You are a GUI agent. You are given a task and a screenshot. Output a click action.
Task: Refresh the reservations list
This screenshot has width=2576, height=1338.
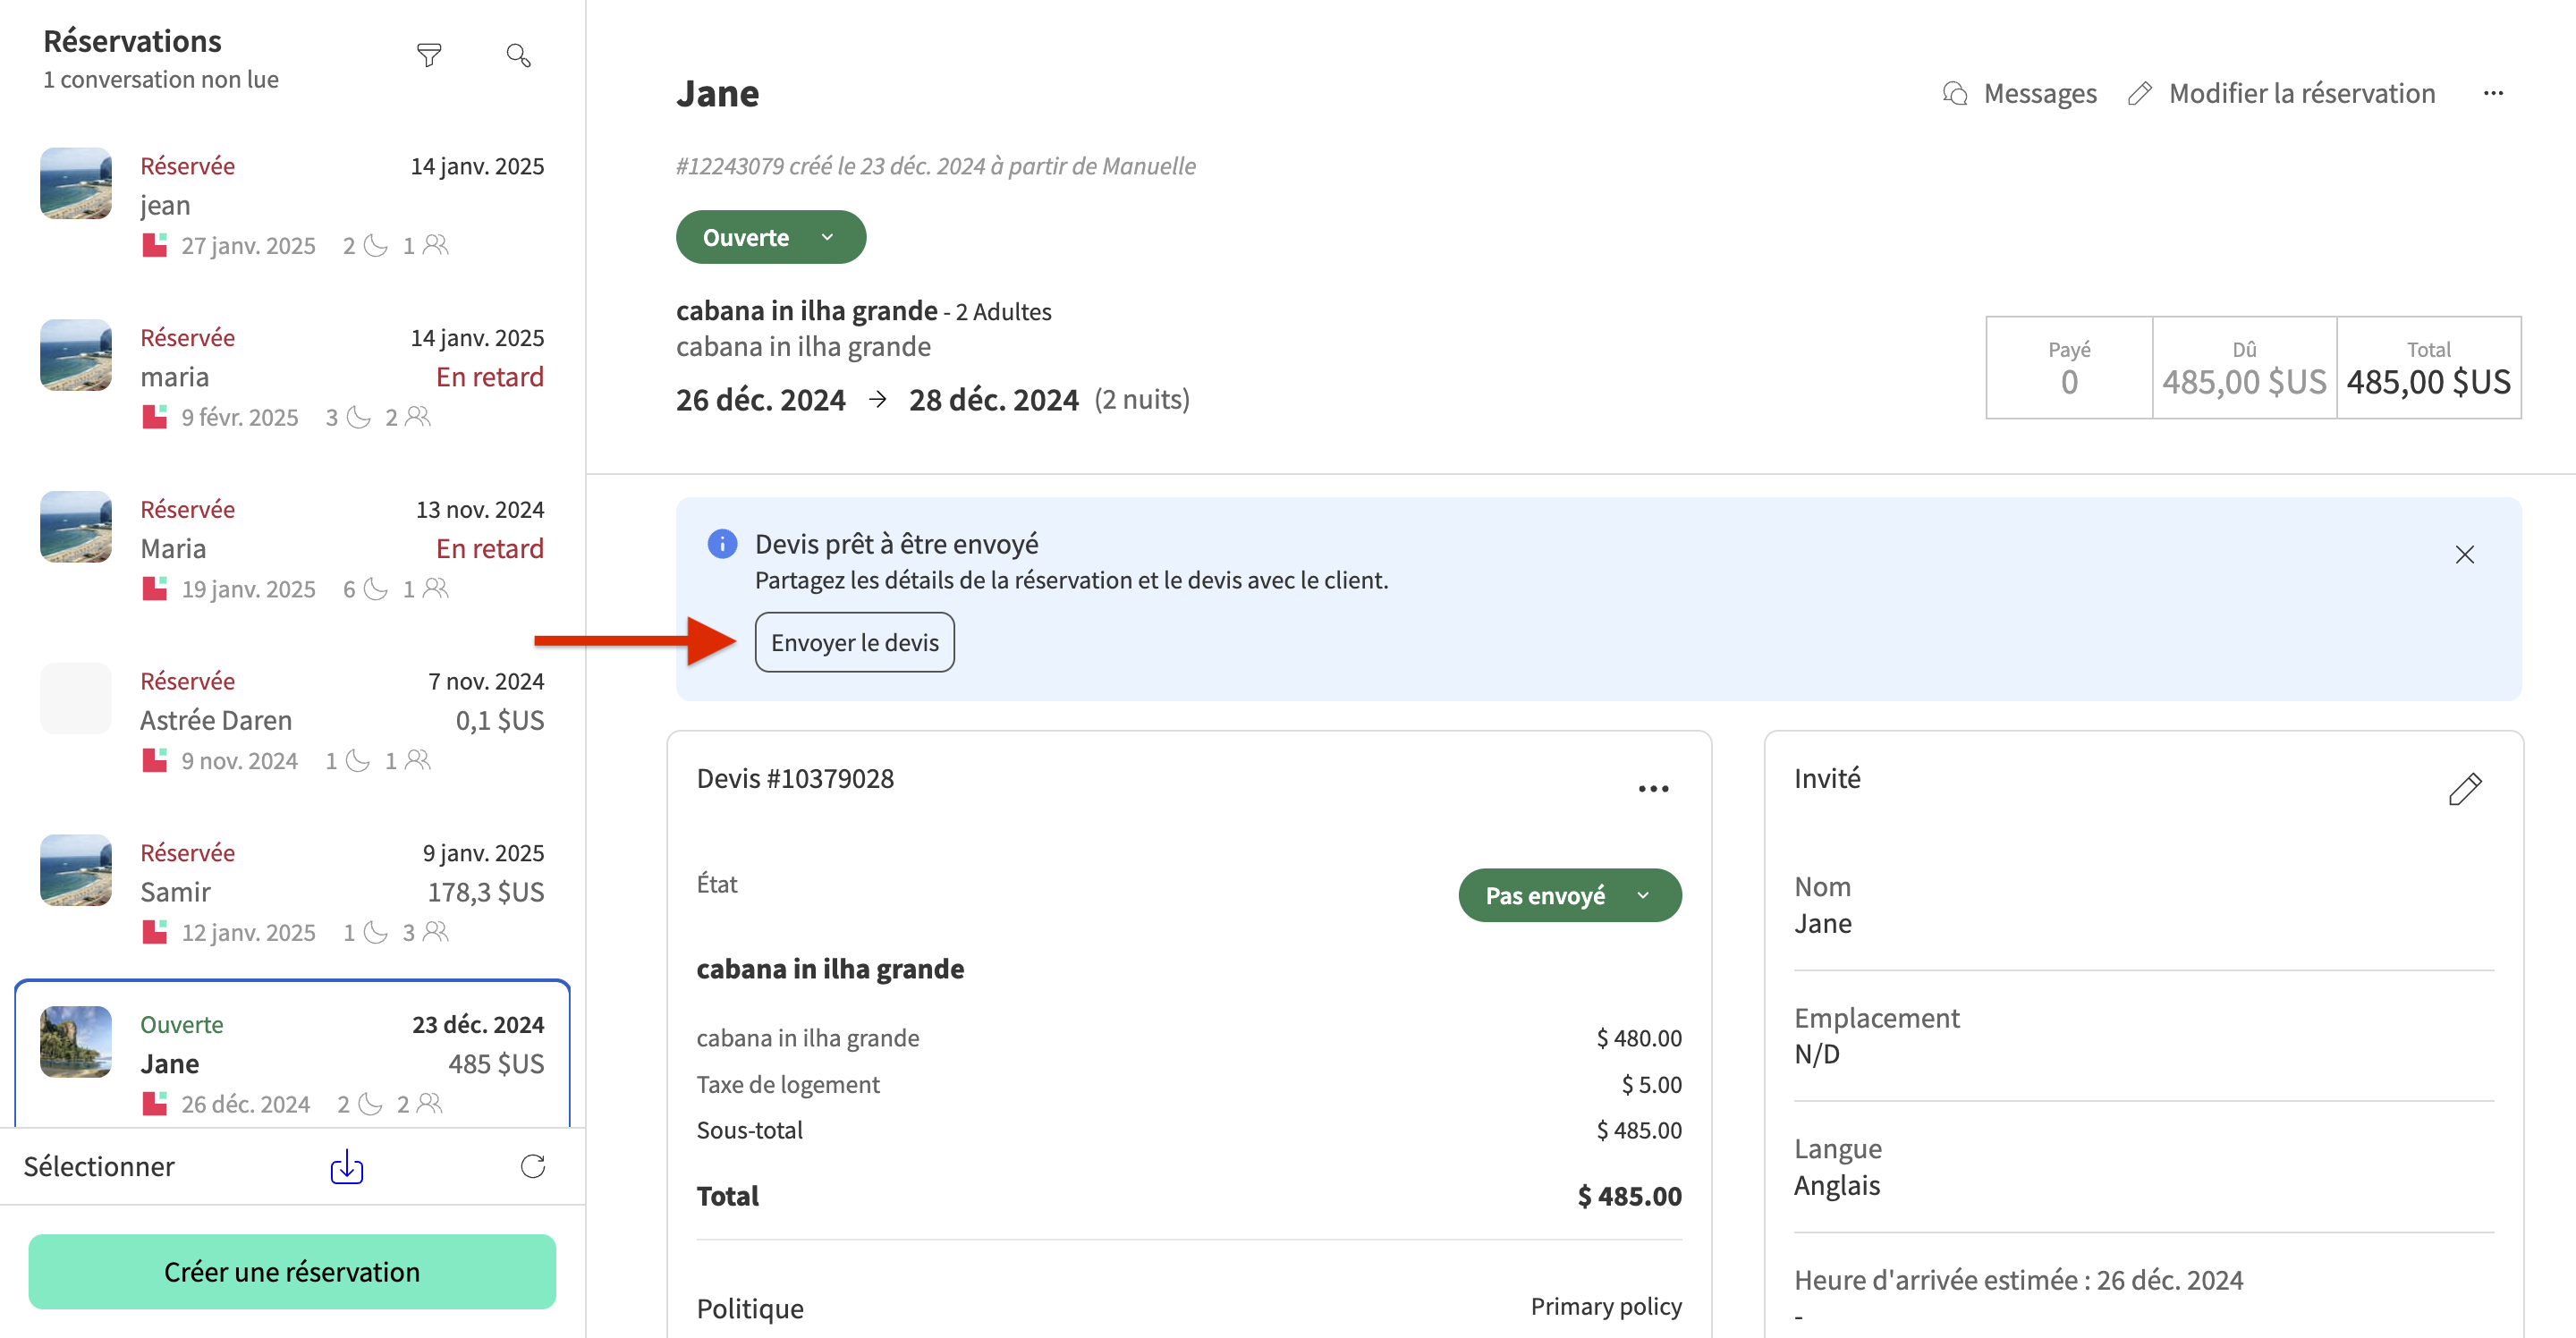532,1166
